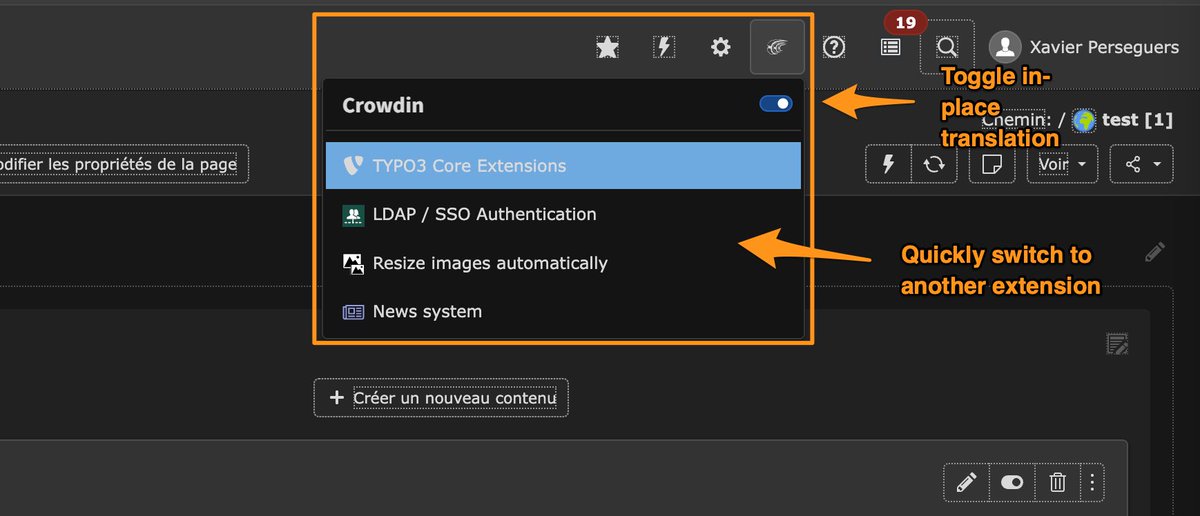Viewport: 1200px width, 516px height.
Task: Click the News system newspaper icon
Action: point(353,312)
